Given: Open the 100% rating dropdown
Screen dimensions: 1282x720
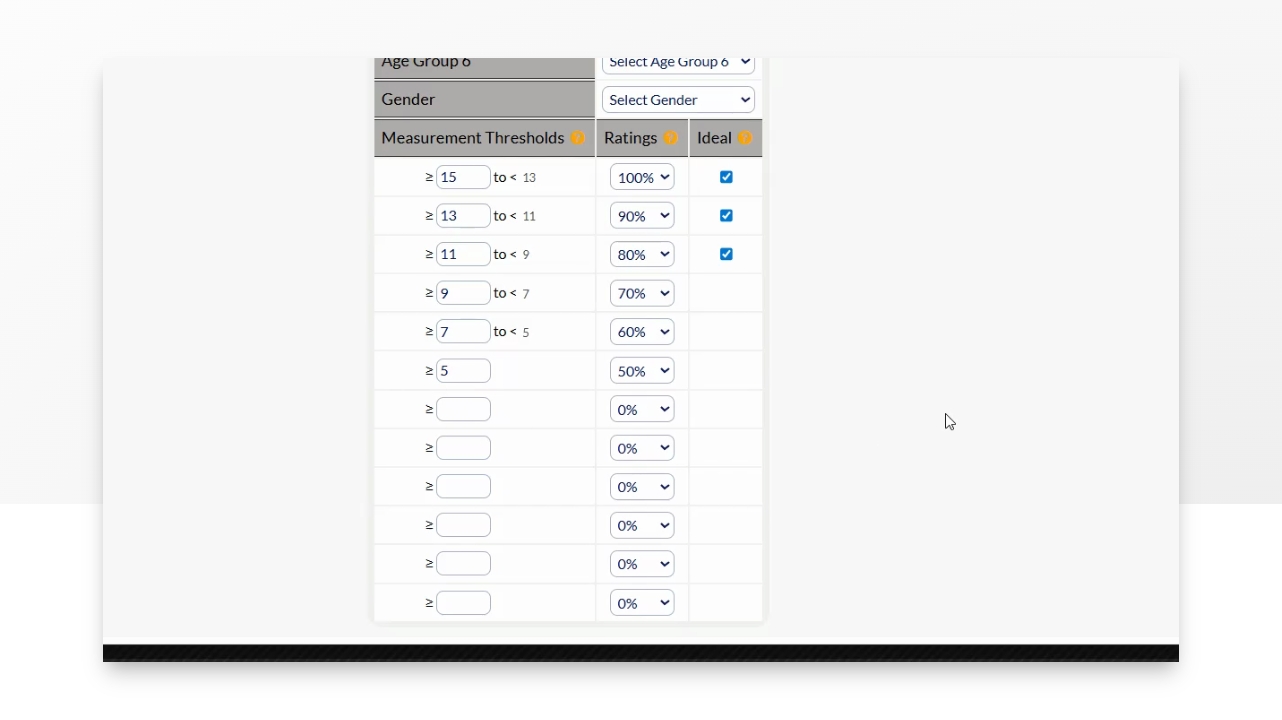Looking at the screenshot, I should (x=642, y=177).
